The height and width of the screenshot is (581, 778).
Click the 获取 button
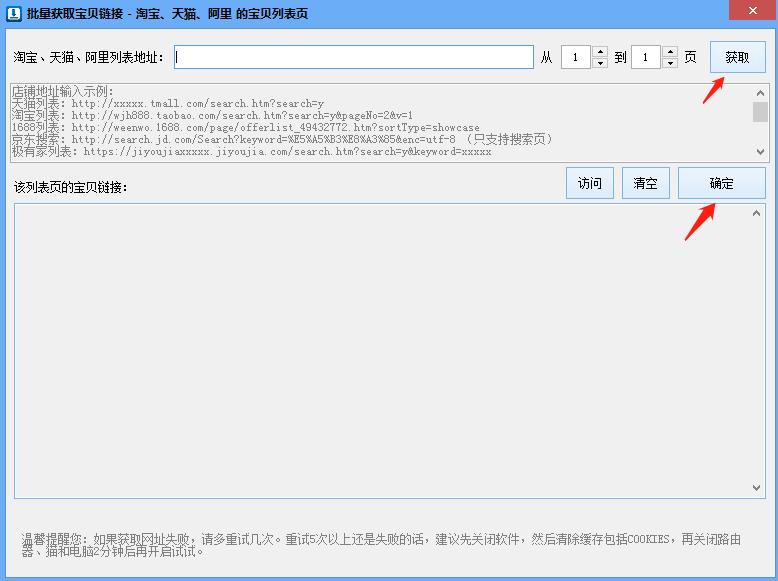click(x=737, y=57)
